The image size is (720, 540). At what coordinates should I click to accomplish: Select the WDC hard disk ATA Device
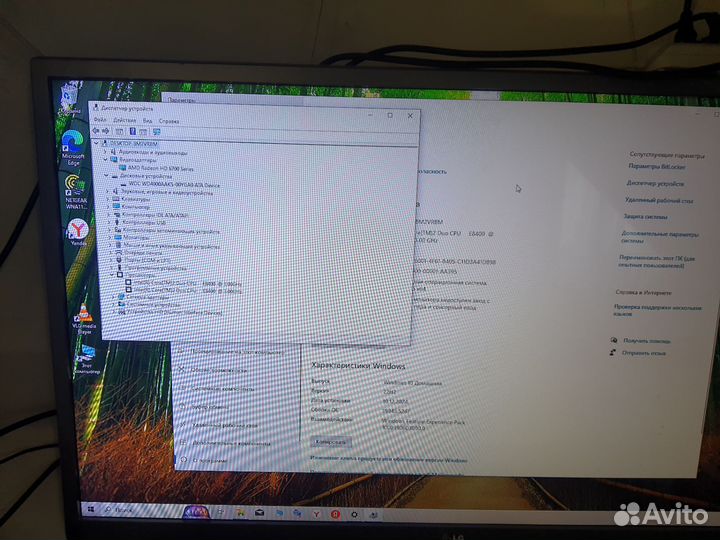coord(174,184)
